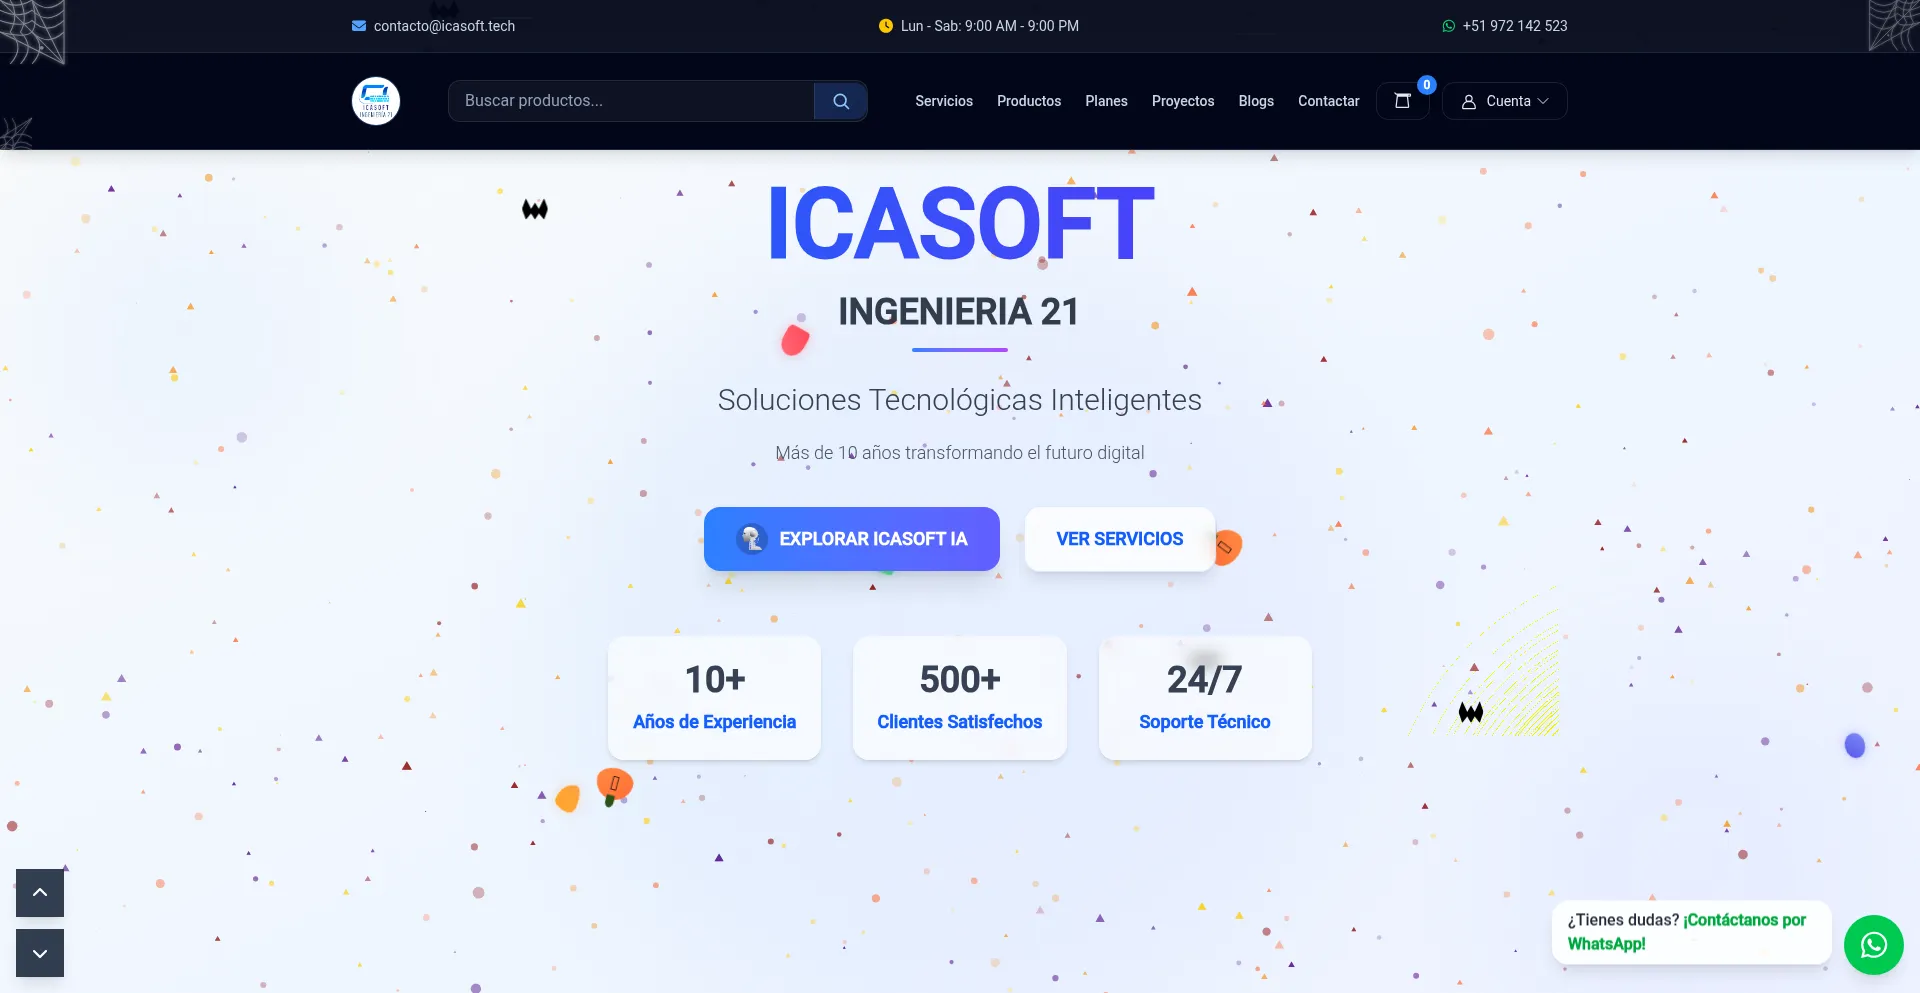This screenshot has width=1920, height=993.
Task: Open the Servicios menu
Action: [x=943, y=101]
